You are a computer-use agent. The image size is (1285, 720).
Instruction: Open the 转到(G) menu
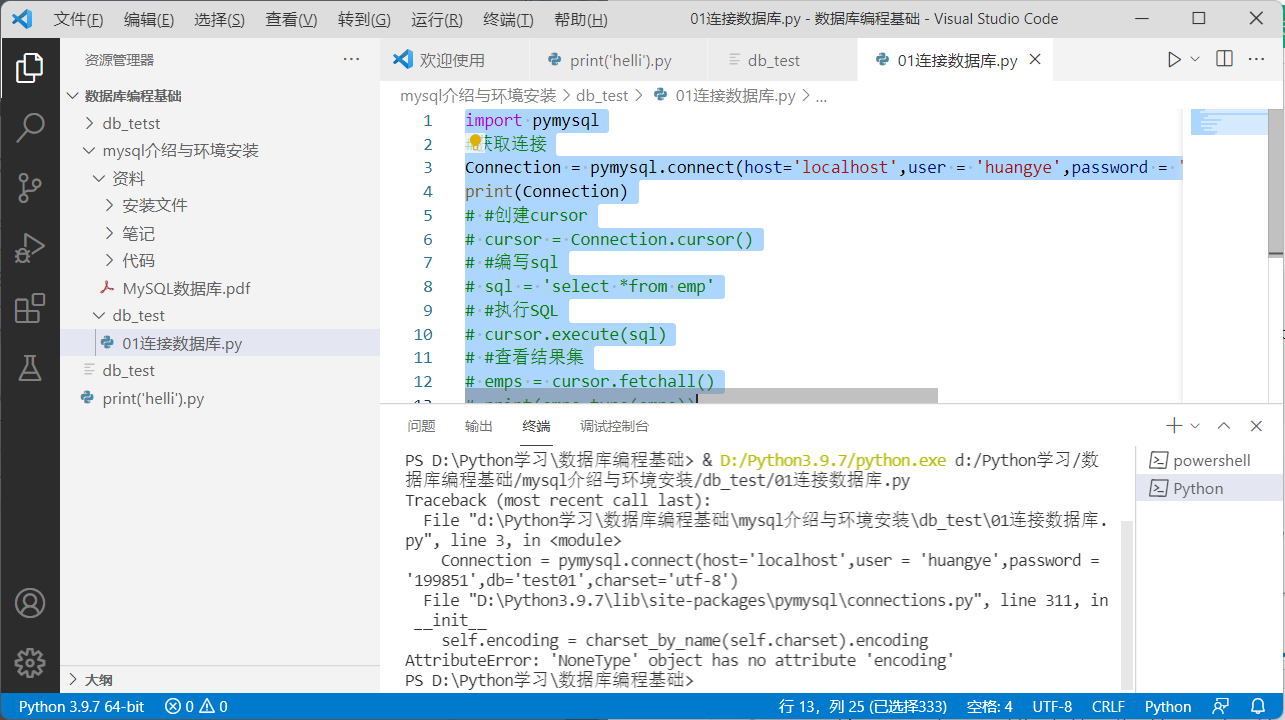364,20
